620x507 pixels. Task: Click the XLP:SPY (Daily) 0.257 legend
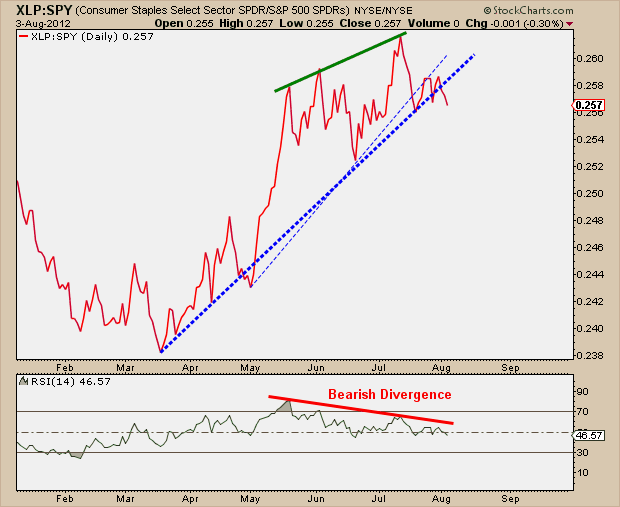point(92,36)
